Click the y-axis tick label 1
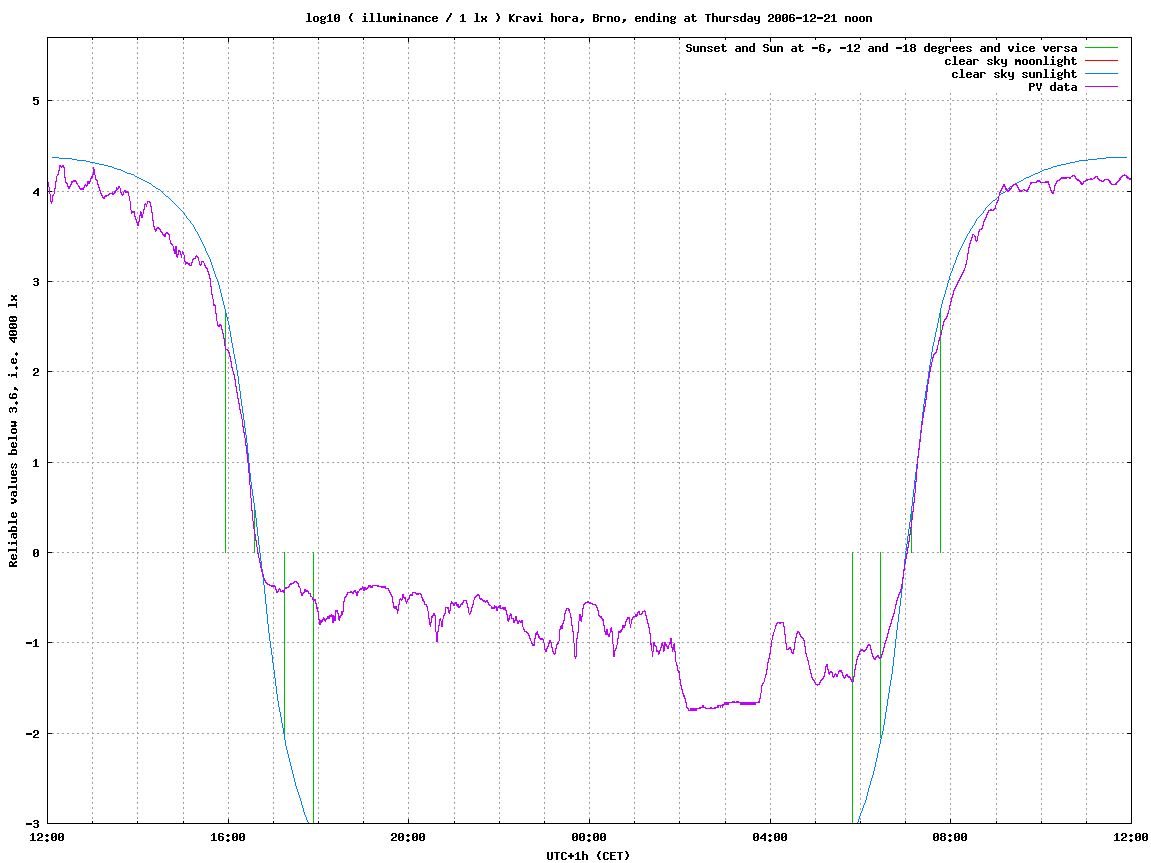 [x=36, y=463]
